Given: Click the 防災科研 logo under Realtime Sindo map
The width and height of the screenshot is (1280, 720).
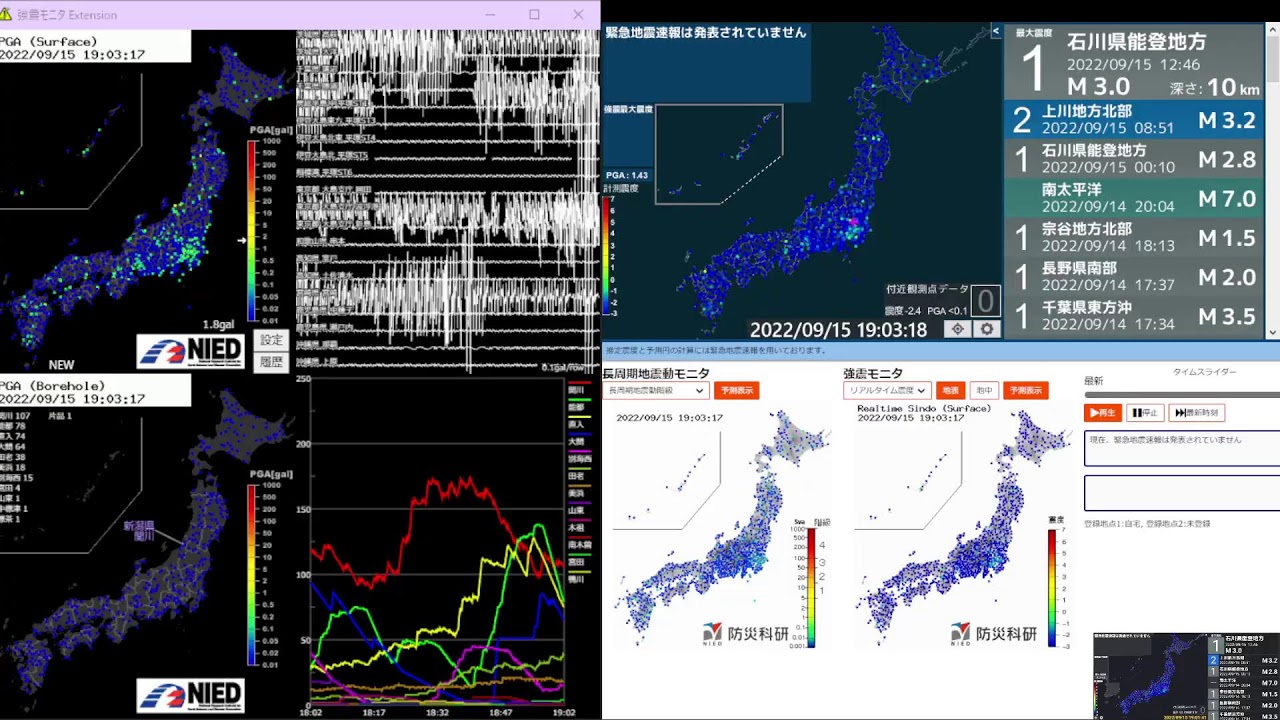Looking at the screenshot, I should (994, 634).
